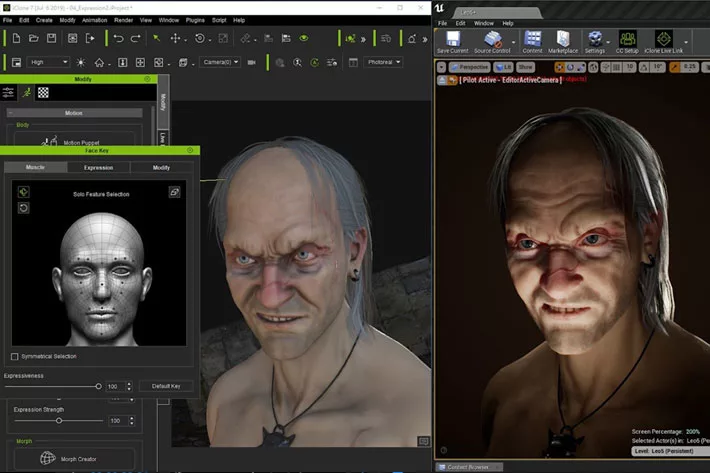Screen dimensions: 710x473
Task: Open the Camera(0) dropdown
Action: (220, 62)
